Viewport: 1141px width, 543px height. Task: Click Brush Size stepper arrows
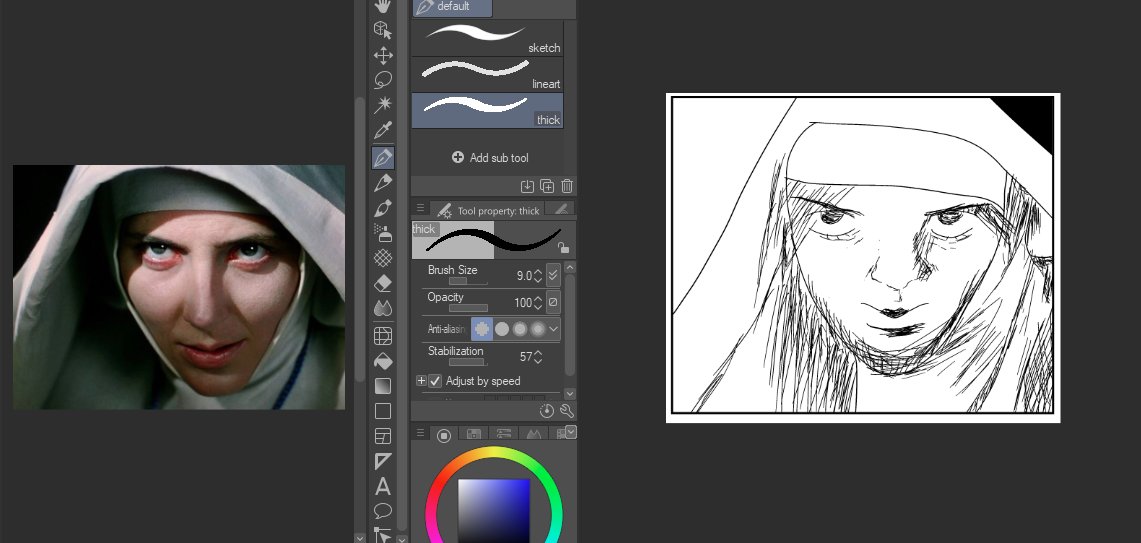538,276
